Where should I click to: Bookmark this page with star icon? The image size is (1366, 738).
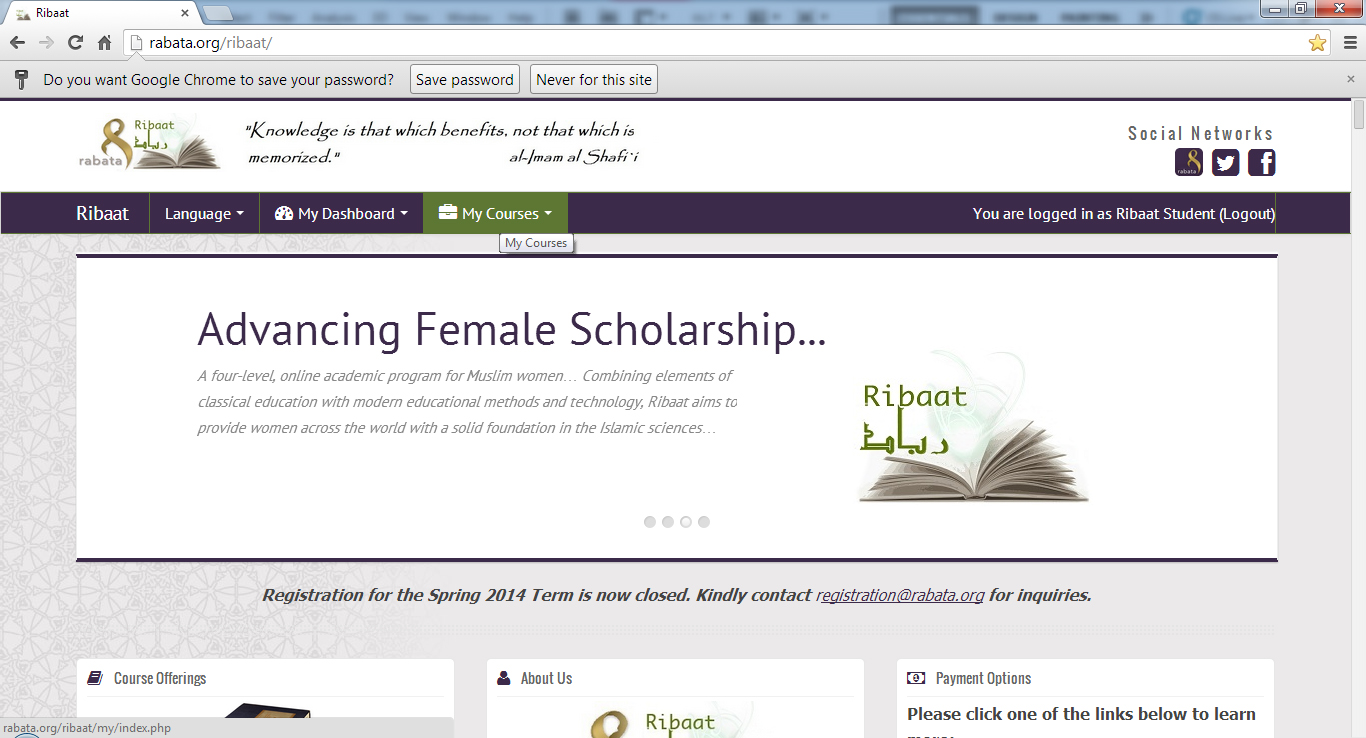point(1317,43)
